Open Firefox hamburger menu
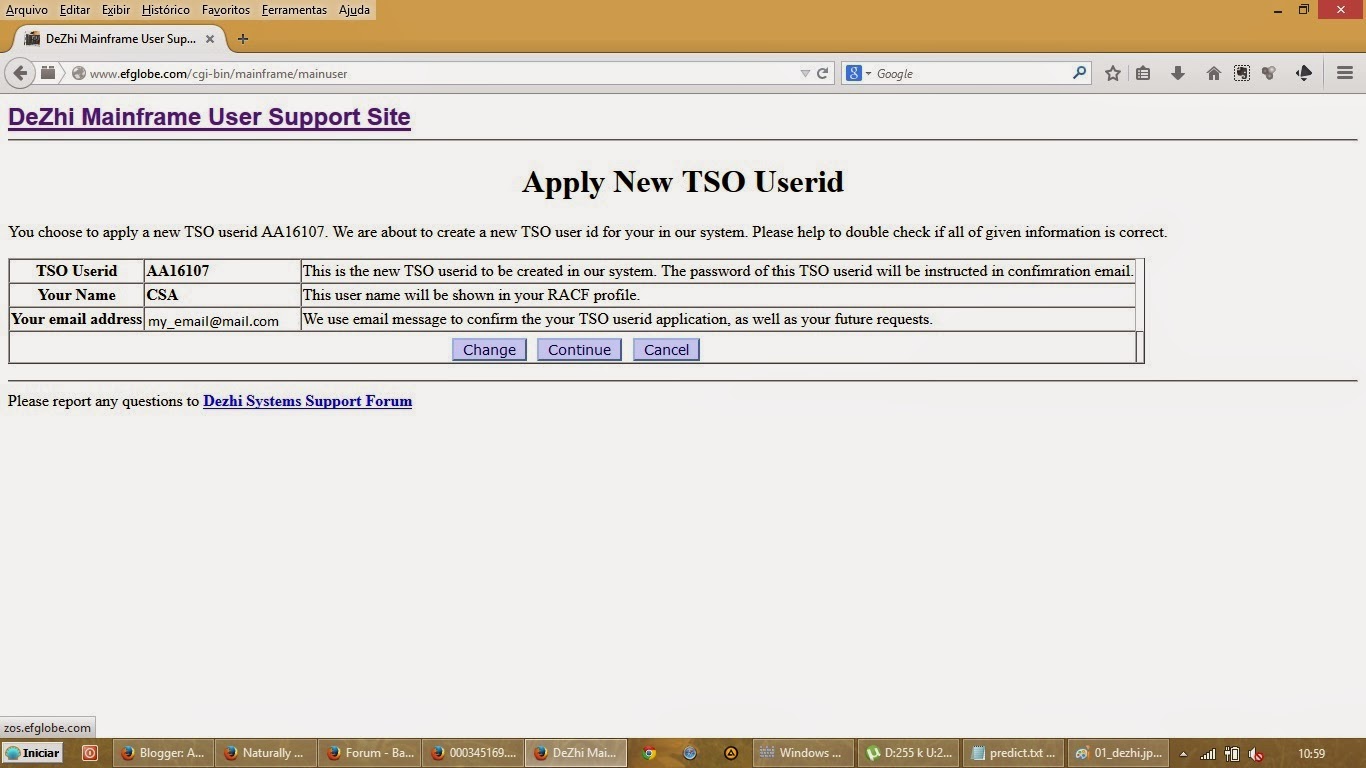The height and width of the screenshot is (768, 1366). 1344,73
